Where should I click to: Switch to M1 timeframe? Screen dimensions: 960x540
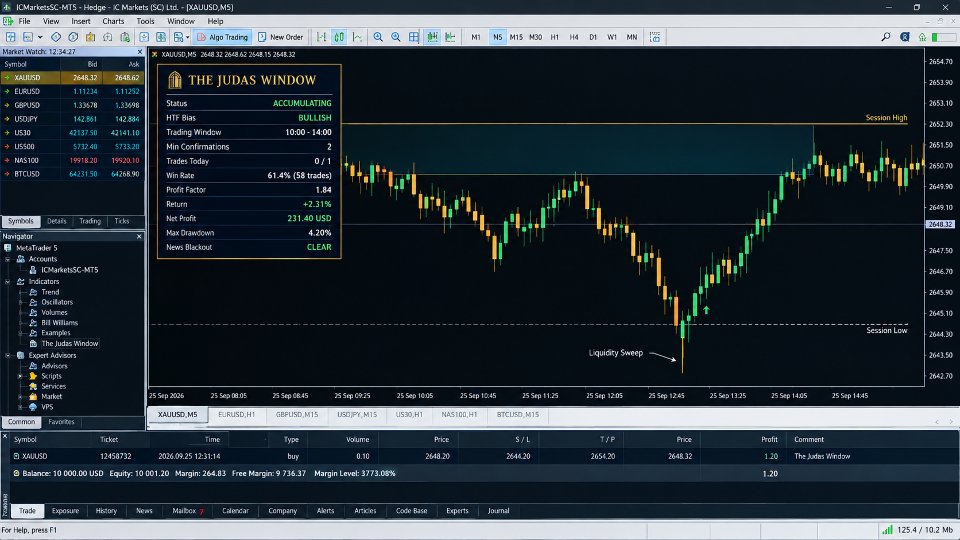[x=476, y=37]
